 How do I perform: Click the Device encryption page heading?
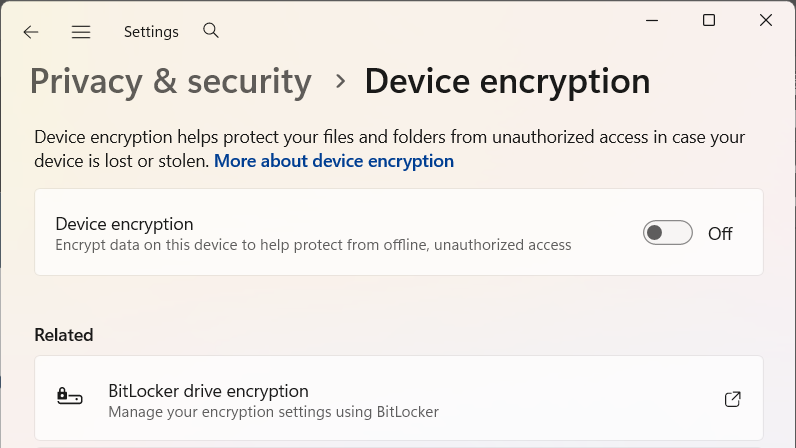point(507,81)
